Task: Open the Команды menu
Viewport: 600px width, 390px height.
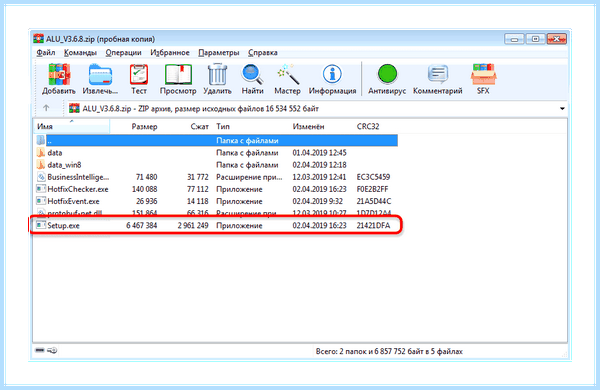Action: click(80, 52)
